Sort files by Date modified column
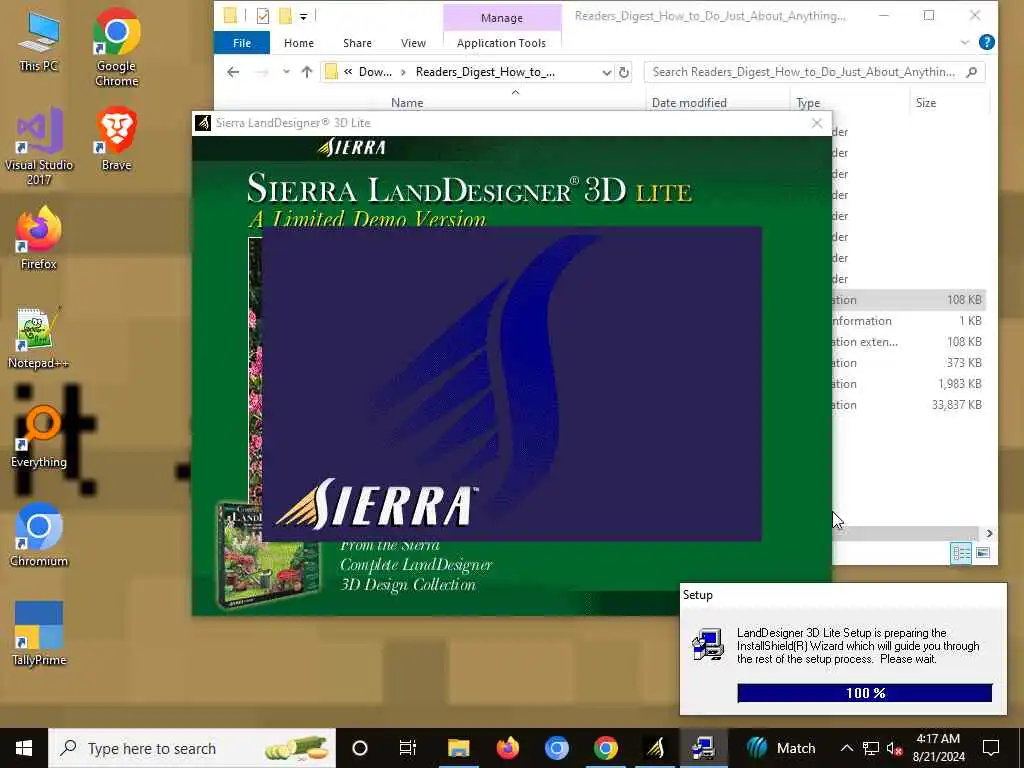The width and height of the screenshot is (1024, 768). pyautogui.click(x=689, y=103)
